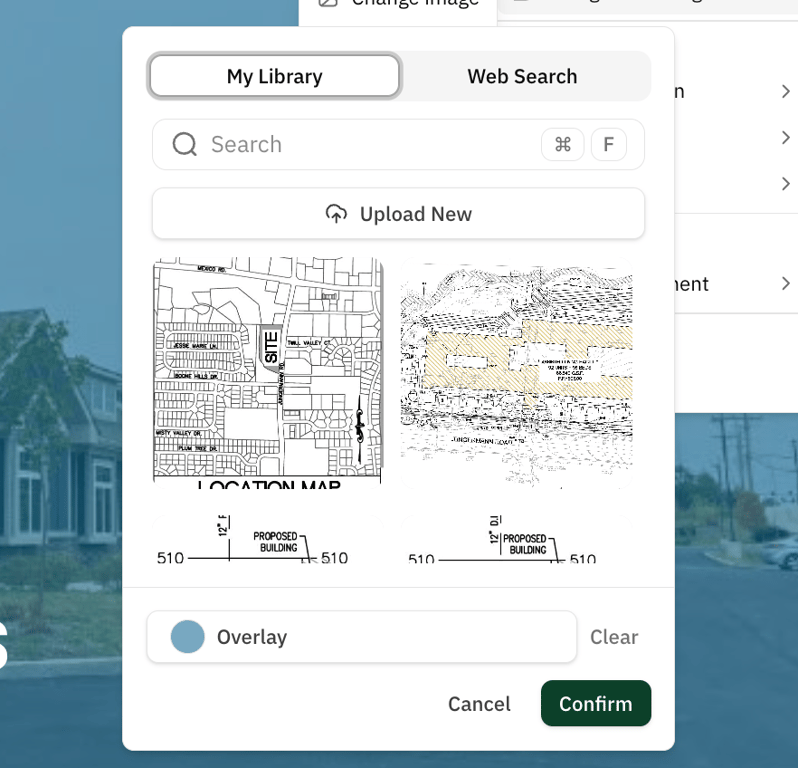
Task: Clear the overlay color
Action: click(614, 637)
